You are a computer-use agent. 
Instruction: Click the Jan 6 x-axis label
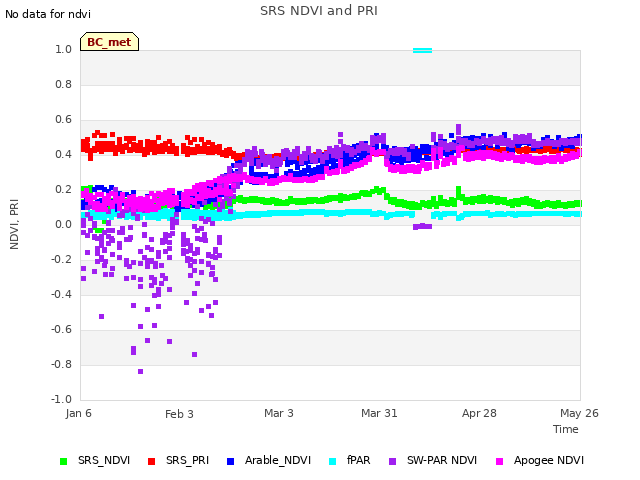pyautogui.click(x=78, y=413)
